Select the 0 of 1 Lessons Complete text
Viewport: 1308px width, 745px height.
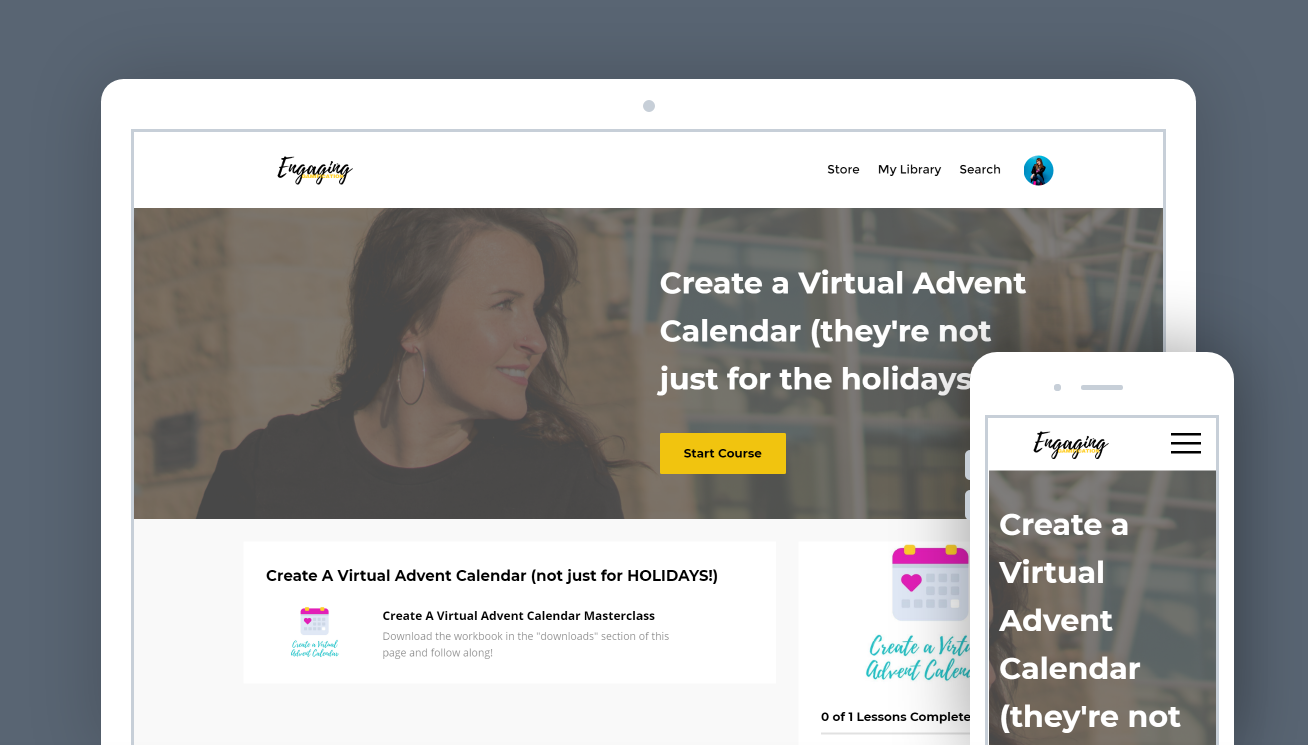point(895,717)
